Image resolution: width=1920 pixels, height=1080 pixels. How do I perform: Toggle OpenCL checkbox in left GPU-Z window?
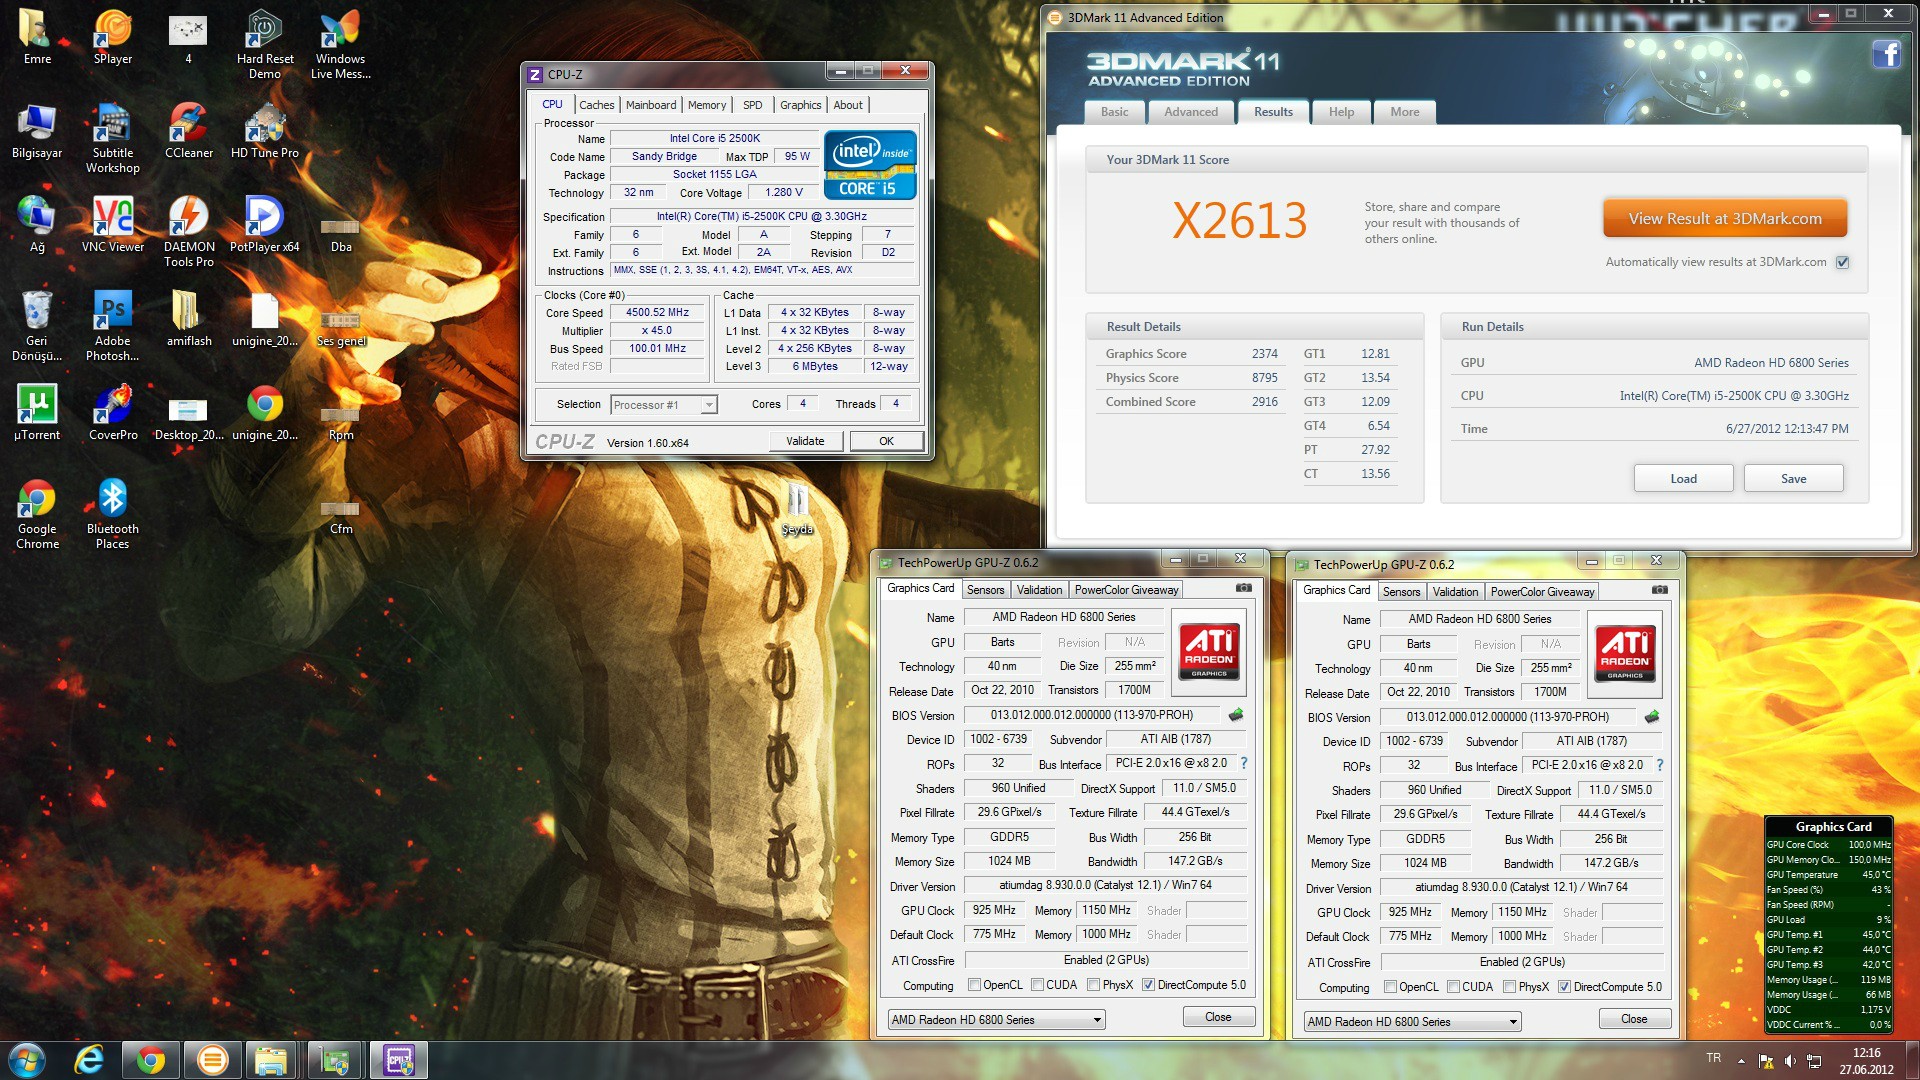pos(974,985)
